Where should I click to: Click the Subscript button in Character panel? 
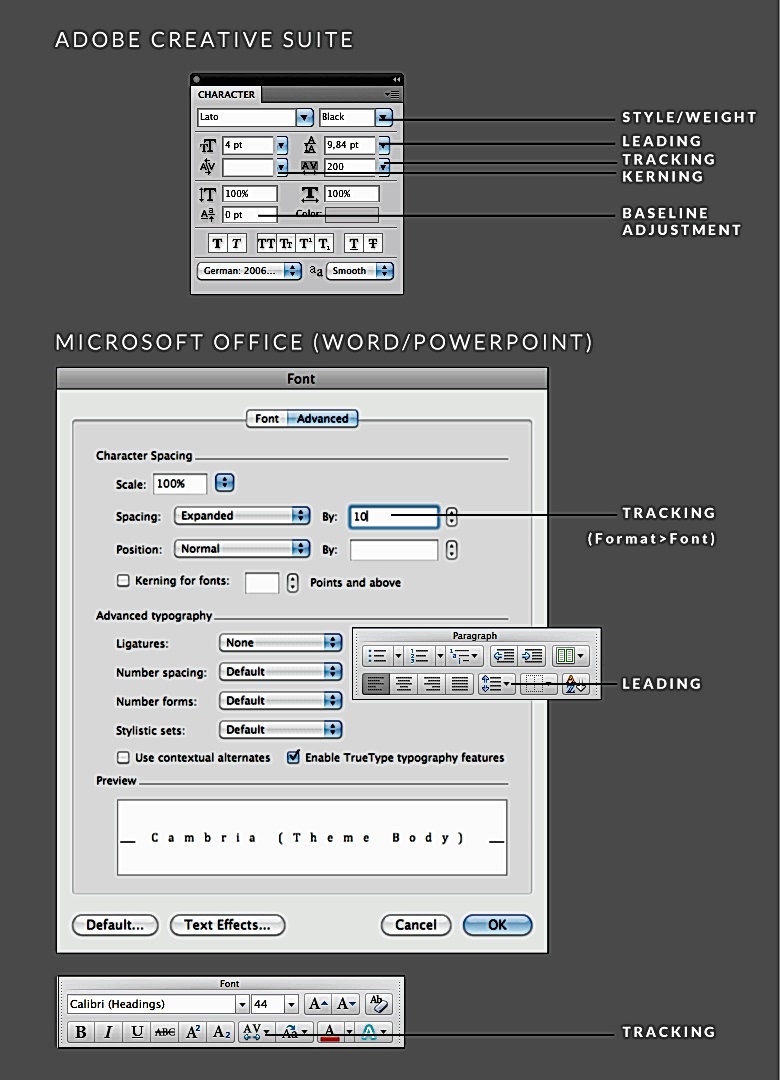click(x=324, y=243)
